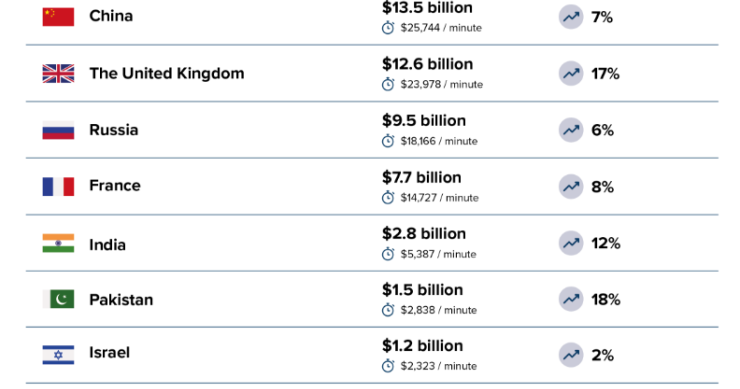
Task: Select the $13.5 billion amount
Action: pos(427,8)
